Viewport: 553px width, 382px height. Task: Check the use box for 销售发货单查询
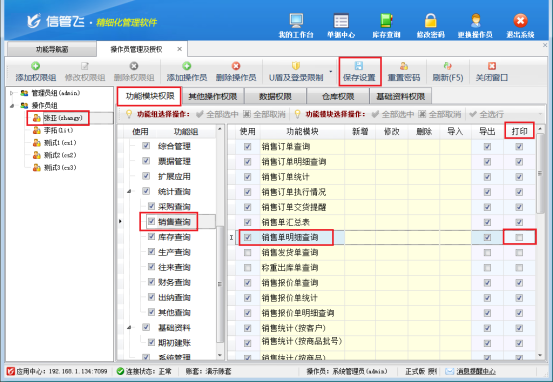248,253
